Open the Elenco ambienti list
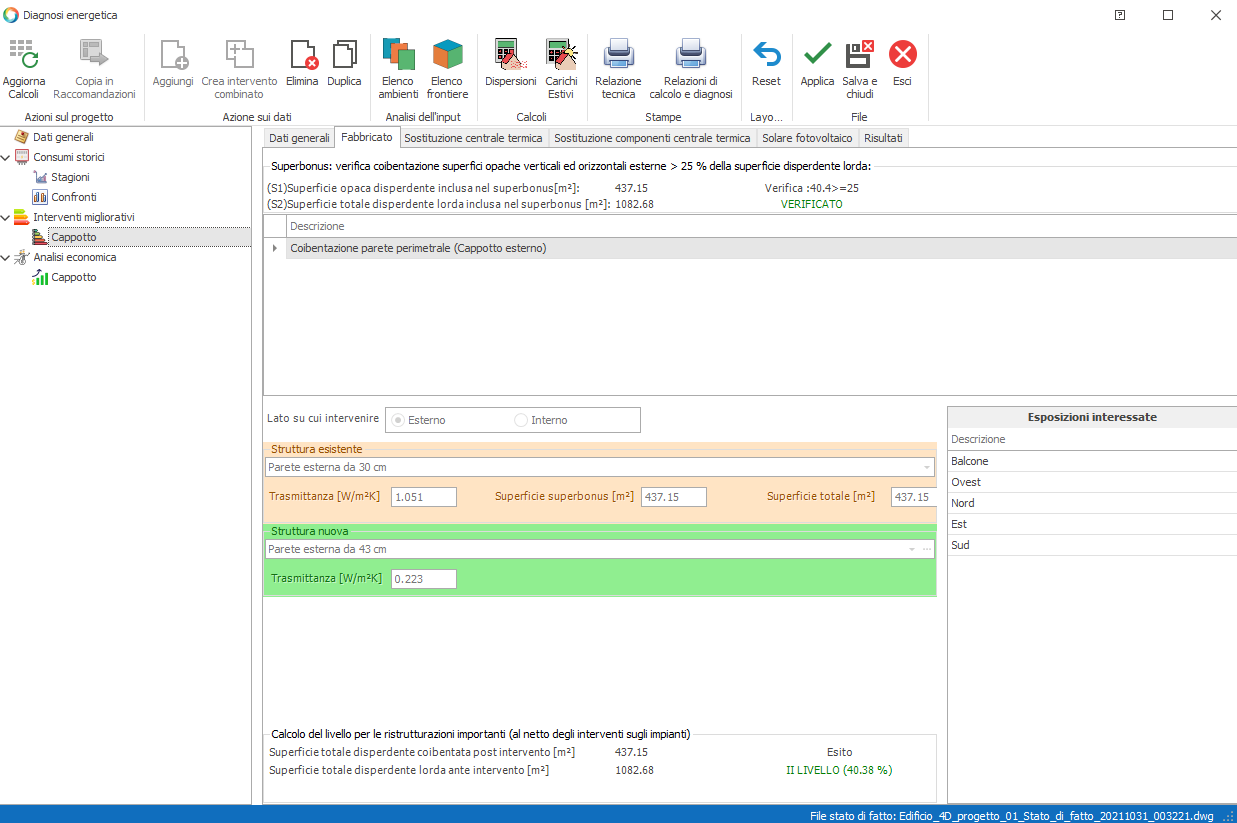1237x823 pixels. click(398, 55)
